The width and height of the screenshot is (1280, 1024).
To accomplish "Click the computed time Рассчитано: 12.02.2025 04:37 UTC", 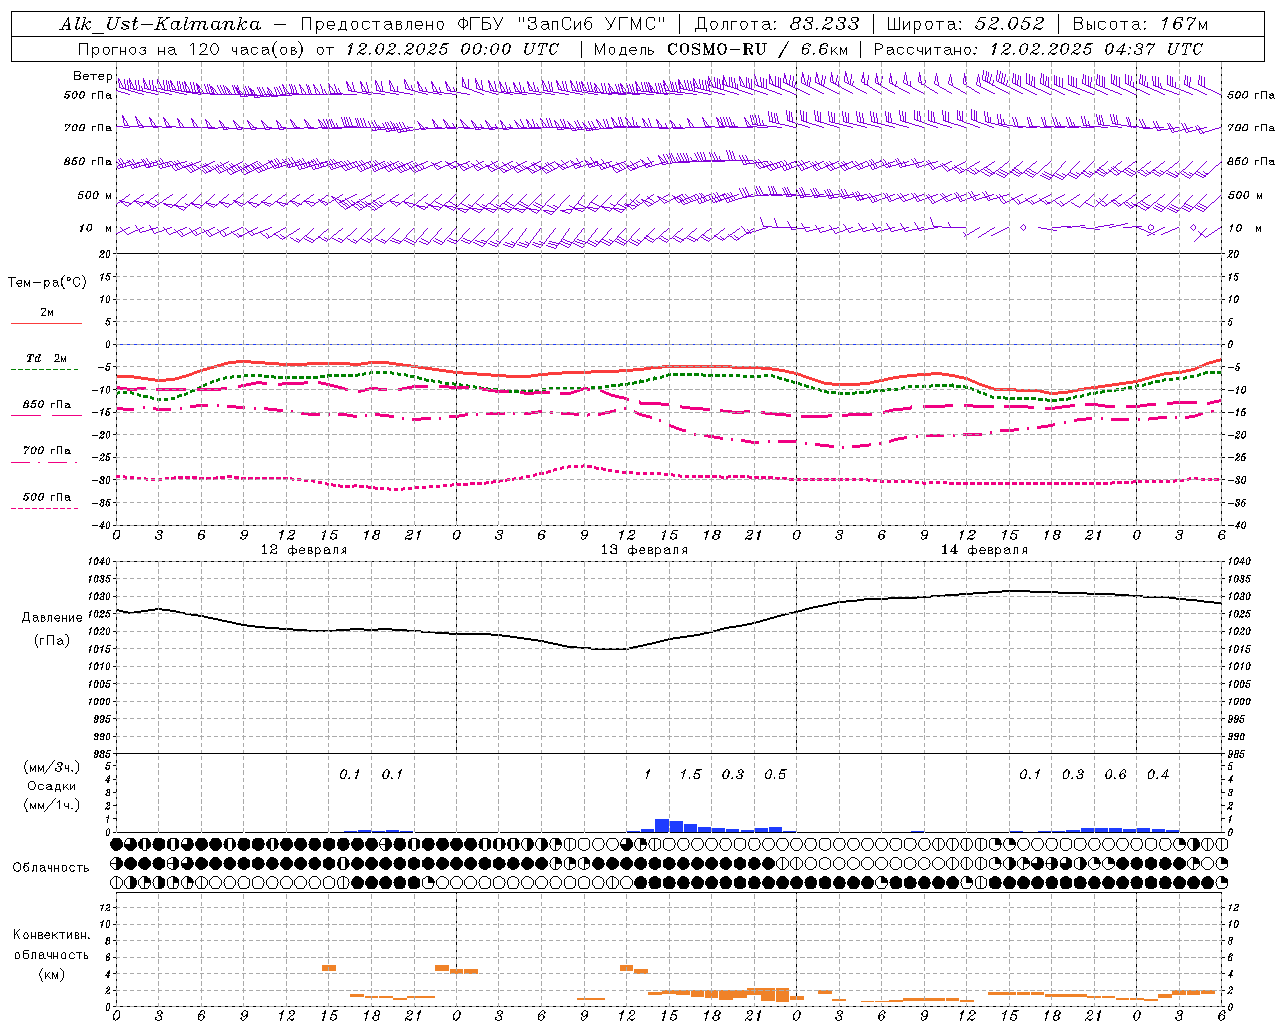I will click(x=1038, y=49).
